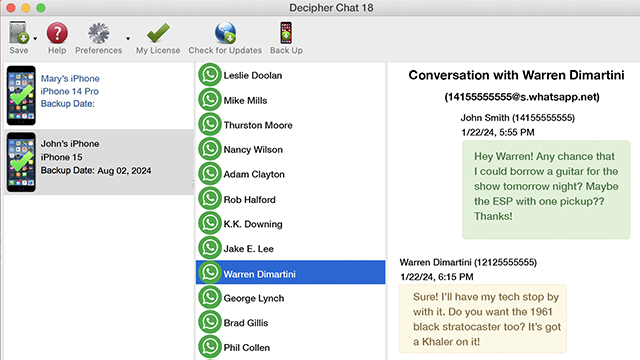Click the yellow "Sure! I'll have my tech" bubble
Viewport: 640px width, 360px height.
[483, 319]
